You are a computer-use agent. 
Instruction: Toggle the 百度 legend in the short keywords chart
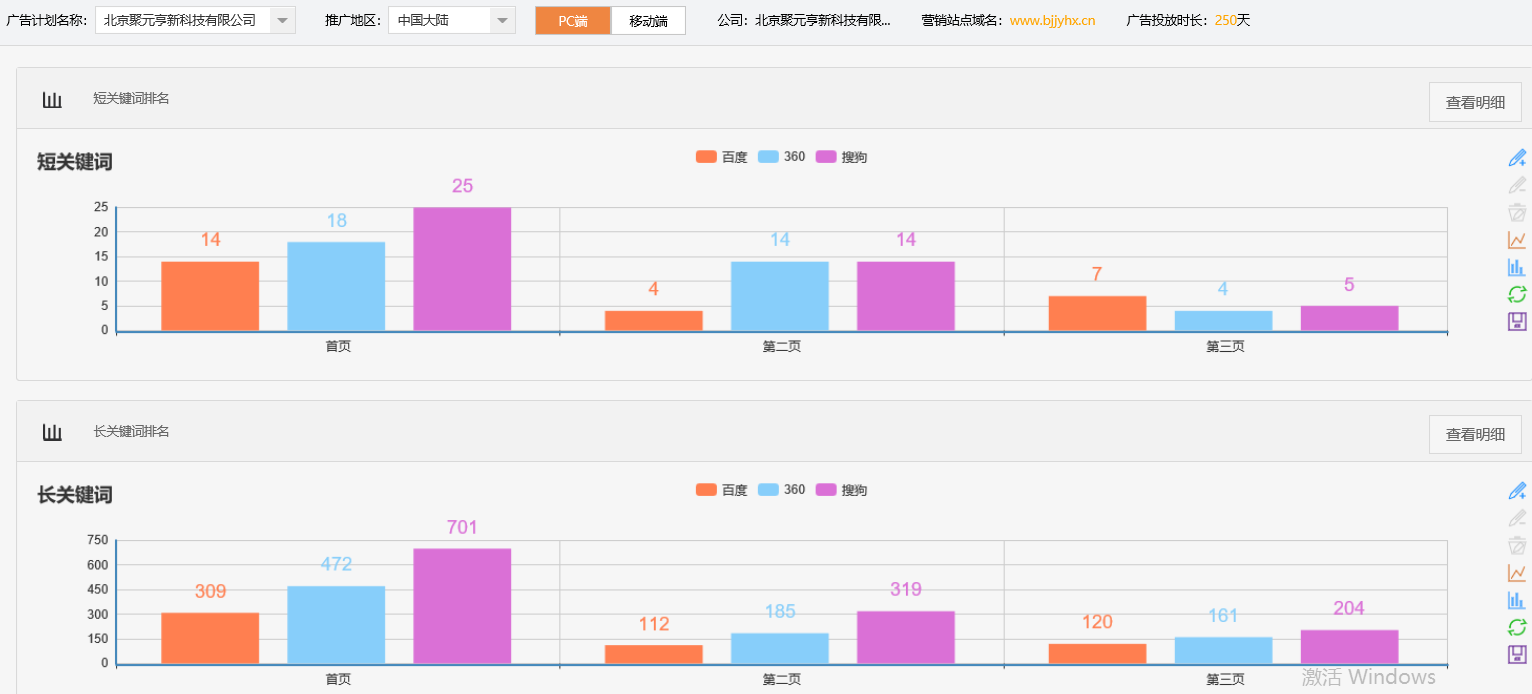point(721,156)
